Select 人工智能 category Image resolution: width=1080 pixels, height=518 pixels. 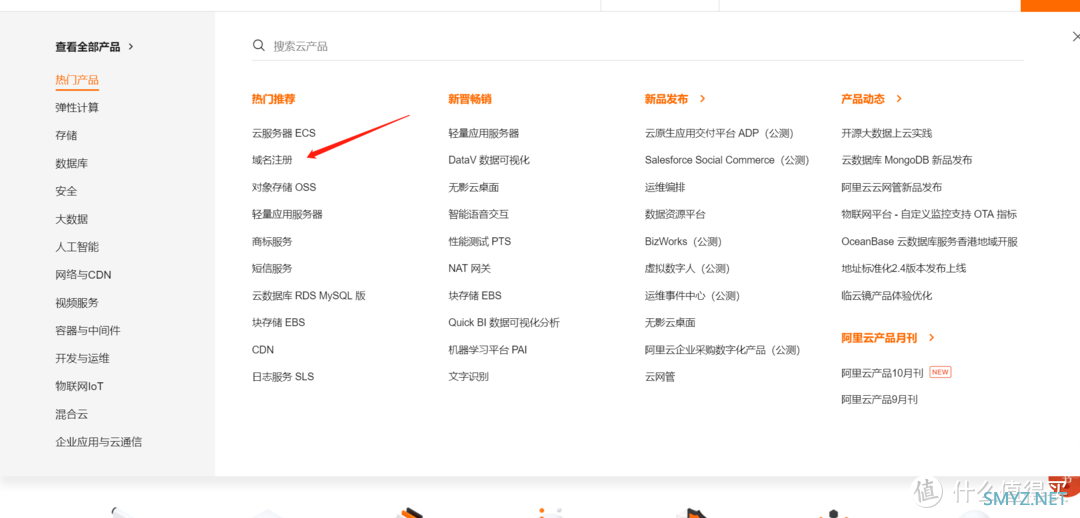pyautogui.click(x=77, y=247)
